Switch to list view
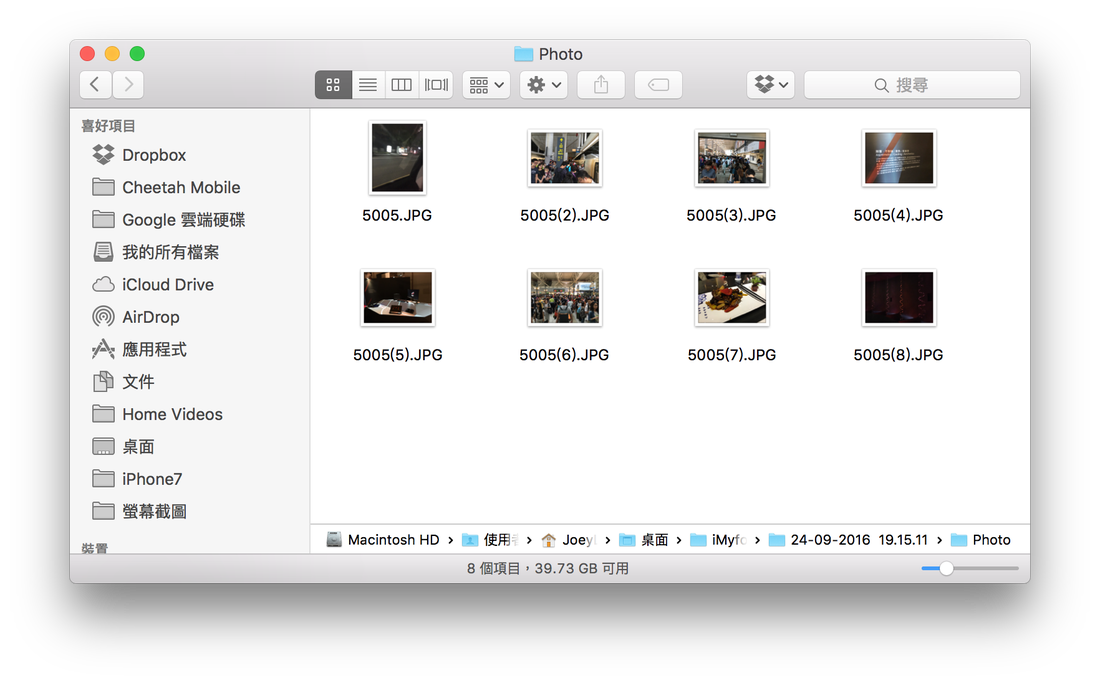Viewport: 1100px width, 683px height. point(368,85)
